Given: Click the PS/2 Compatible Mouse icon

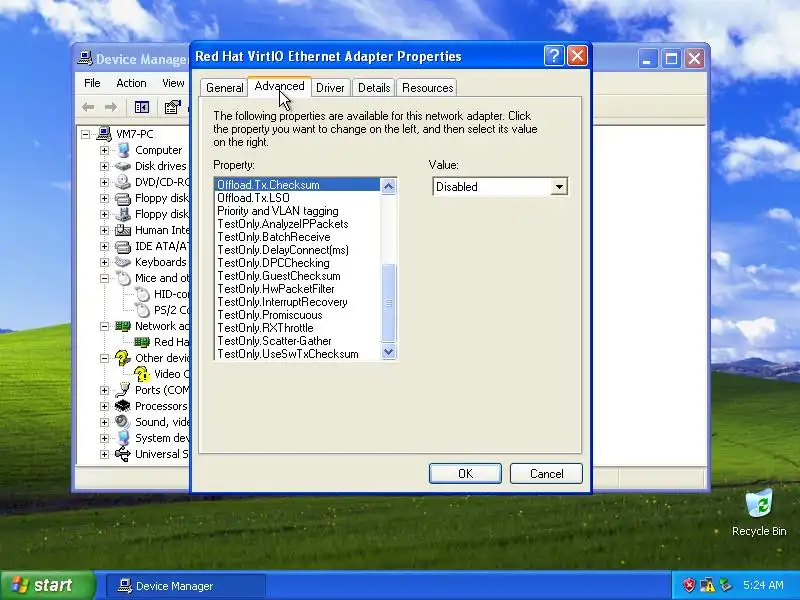Looking at the screenshot, I should [x=142, y=310].
